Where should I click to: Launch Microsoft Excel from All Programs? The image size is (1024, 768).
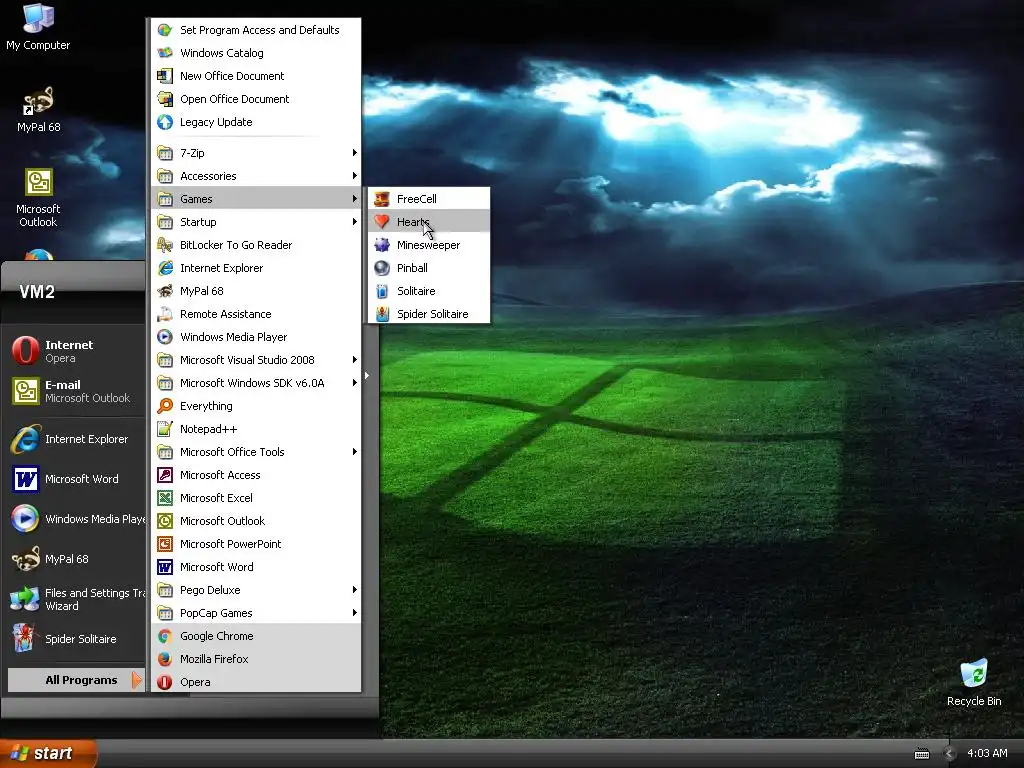click(256, 498)
